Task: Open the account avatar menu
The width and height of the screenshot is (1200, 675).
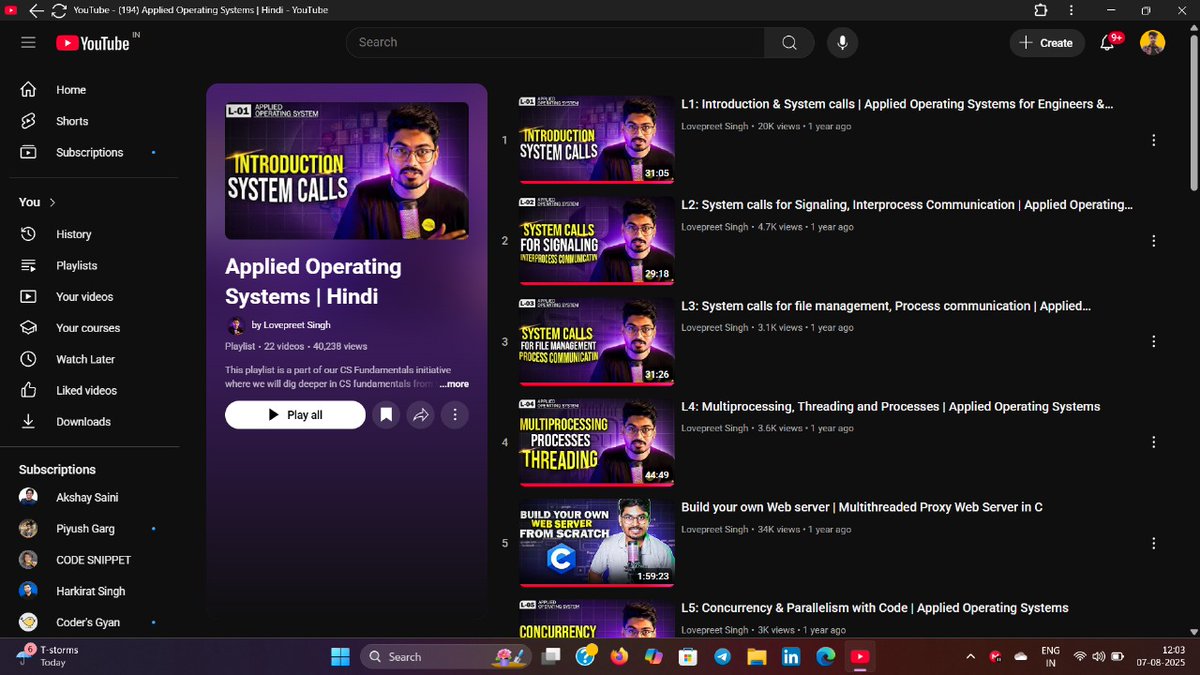Action: click(x=1153, y=42)
